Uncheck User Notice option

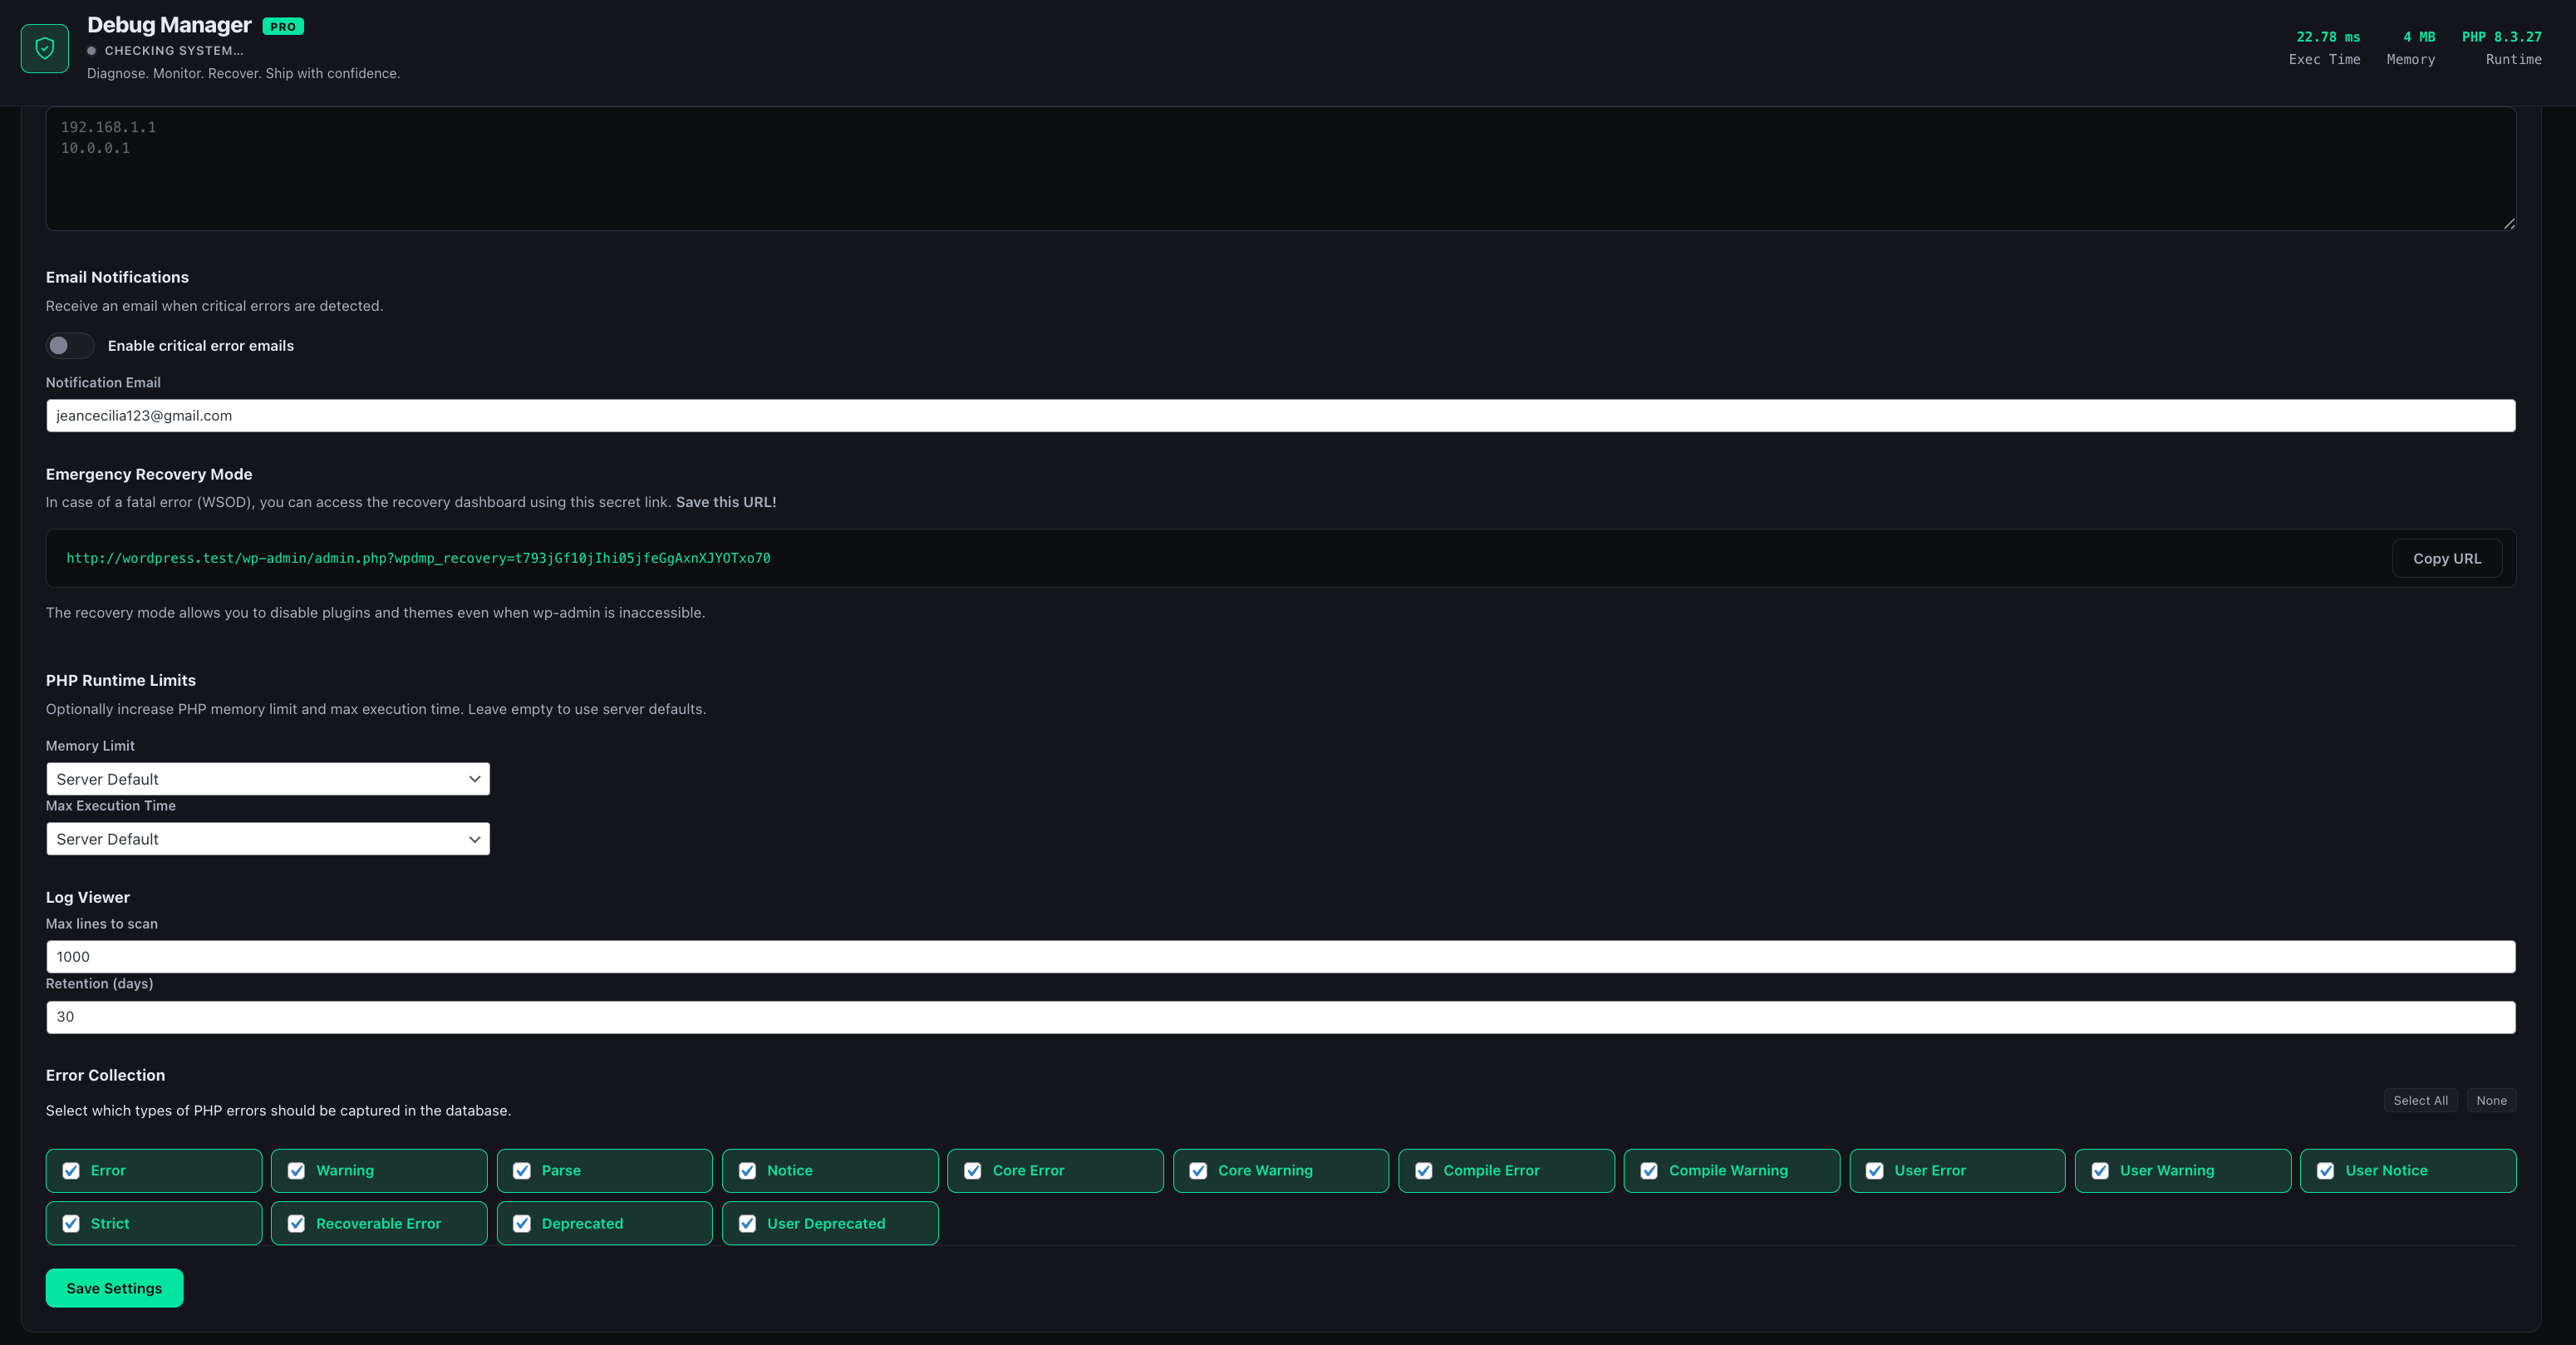point(2326,1171)
